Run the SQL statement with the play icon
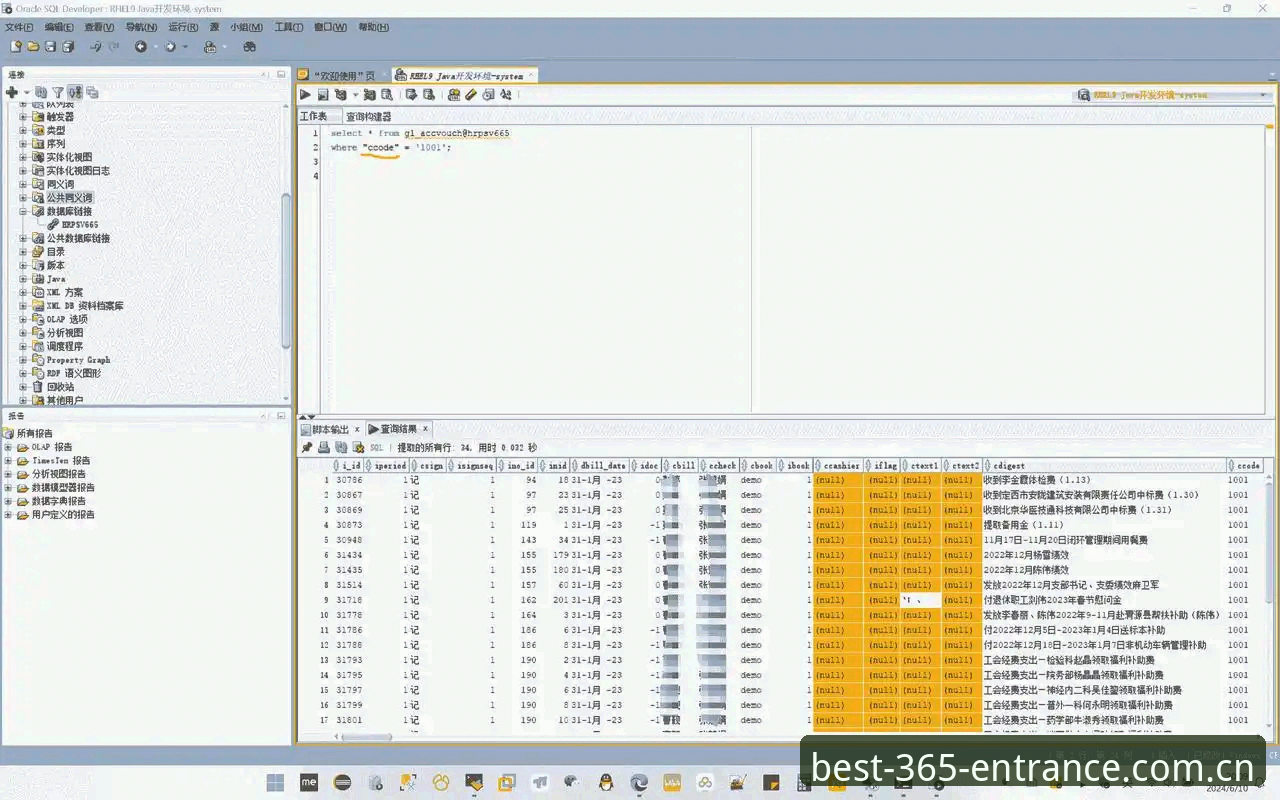Viewport: 1280px width, 800px height. coord(305,95)
